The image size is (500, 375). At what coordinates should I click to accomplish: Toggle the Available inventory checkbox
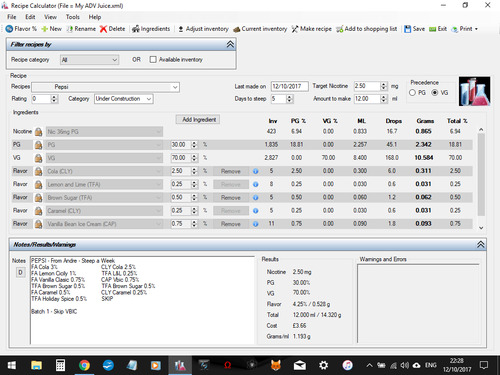click(153, 60)
